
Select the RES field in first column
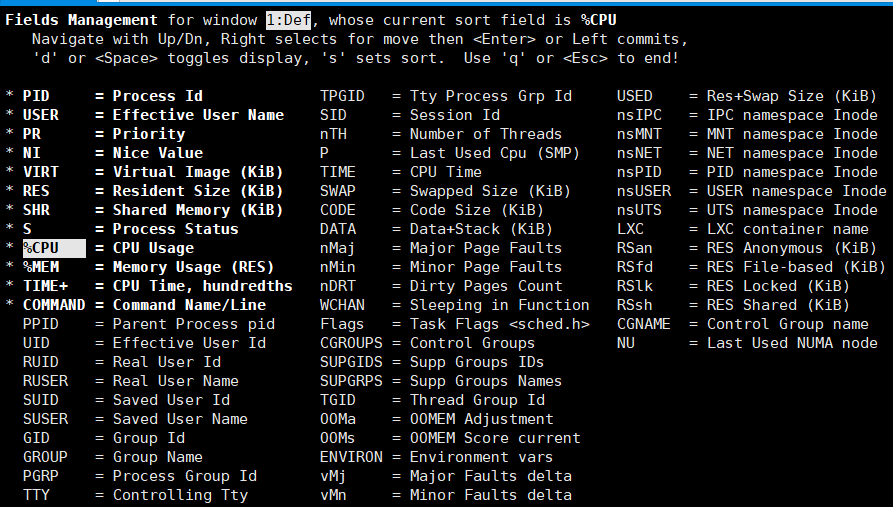[x=36, y=191]
